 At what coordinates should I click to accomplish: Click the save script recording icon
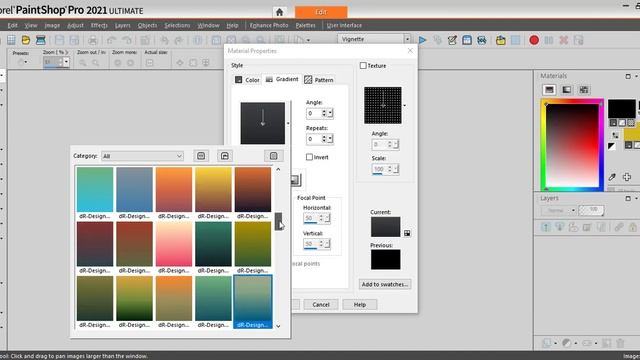(578, 40)
